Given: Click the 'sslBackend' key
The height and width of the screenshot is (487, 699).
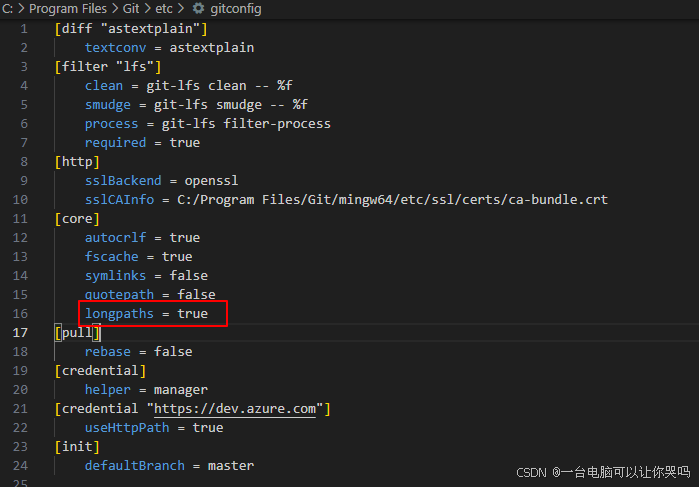Looking at the screenshot, I should pos(123,181).
